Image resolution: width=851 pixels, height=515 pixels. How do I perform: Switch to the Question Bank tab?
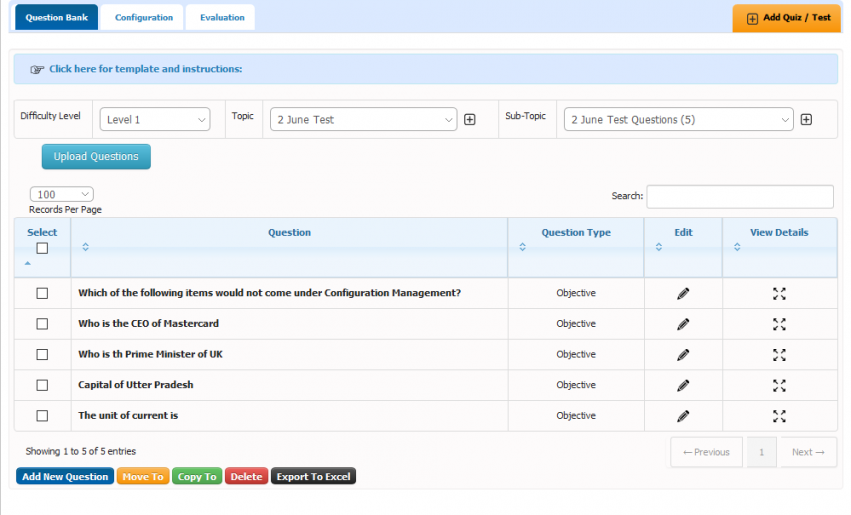[x=56, y=17]
